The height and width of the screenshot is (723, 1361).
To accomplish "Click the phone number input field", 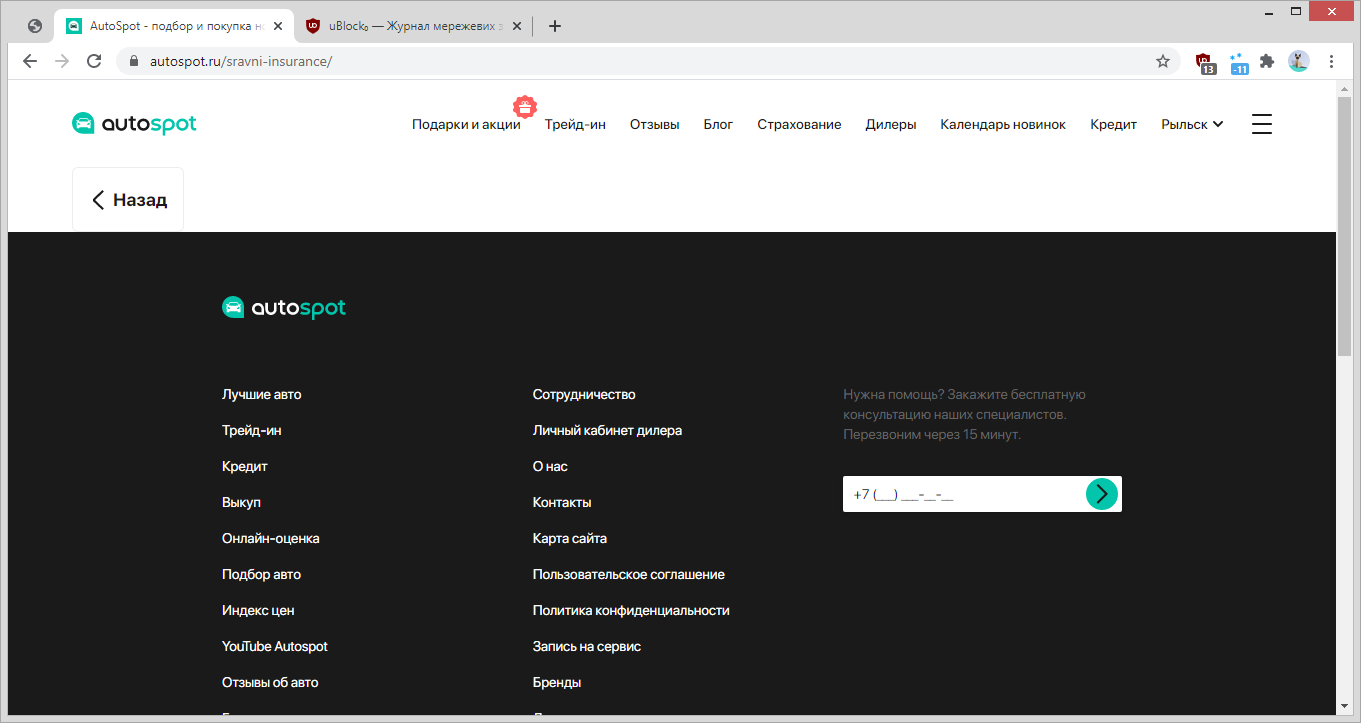I will point(950,493).
